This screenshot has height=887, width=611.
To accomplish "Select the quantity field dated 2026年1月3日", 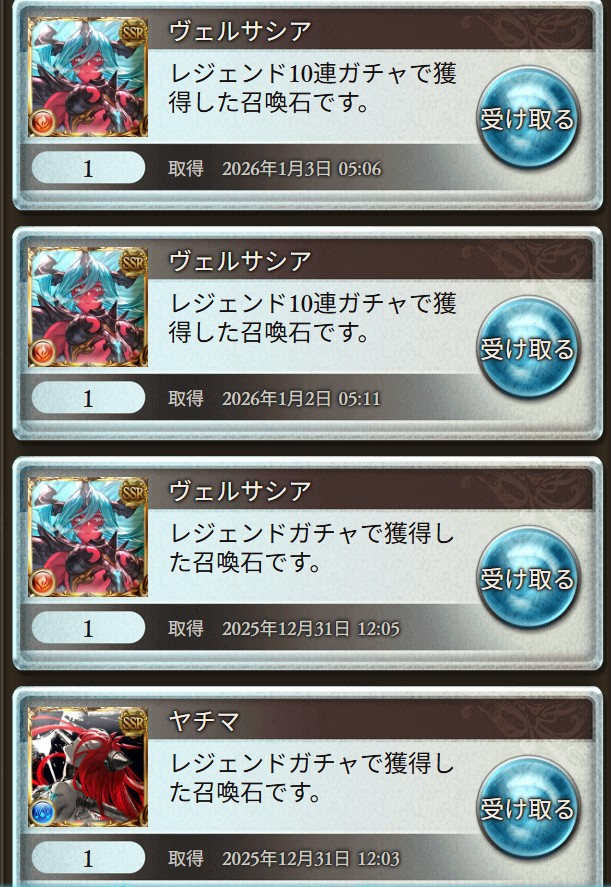I will tap(88, 168).
